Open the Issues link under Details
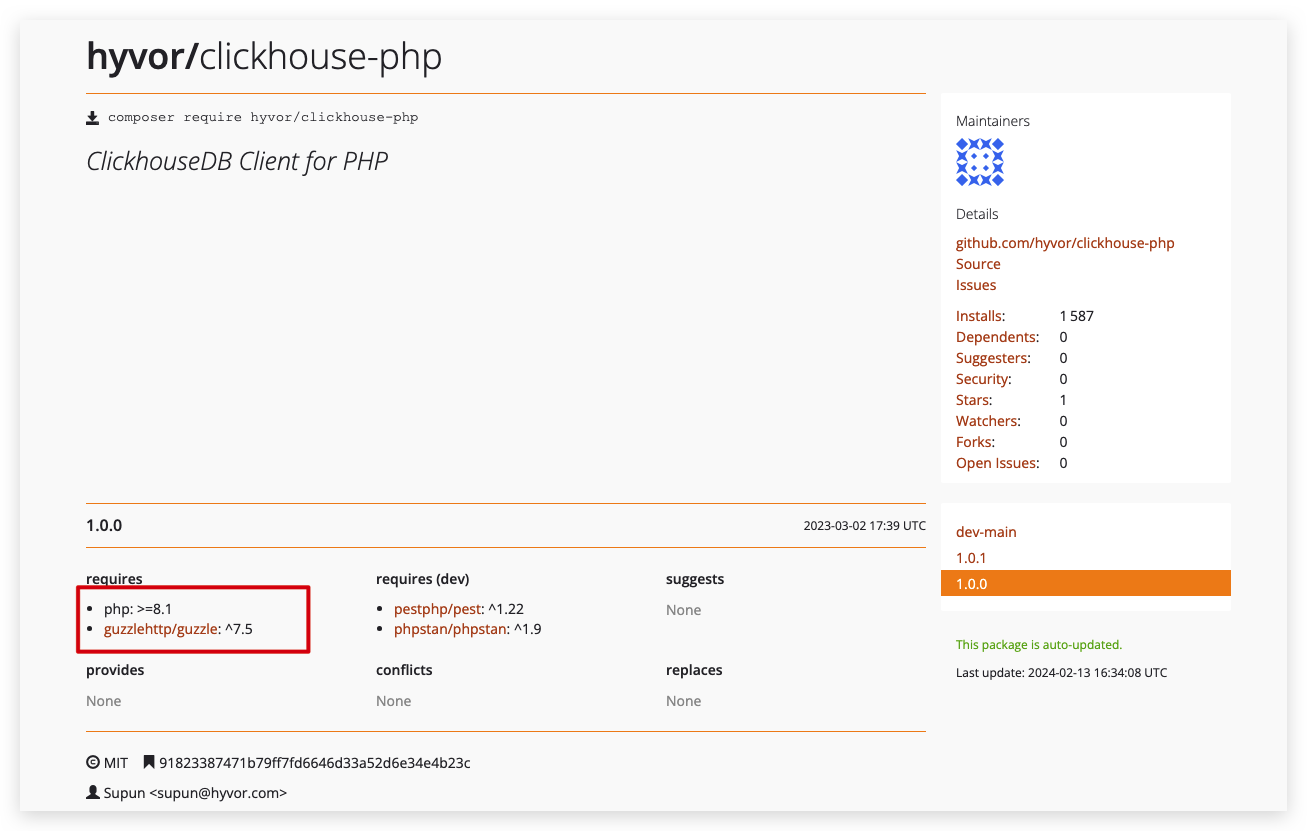 (x=976, y=285)
